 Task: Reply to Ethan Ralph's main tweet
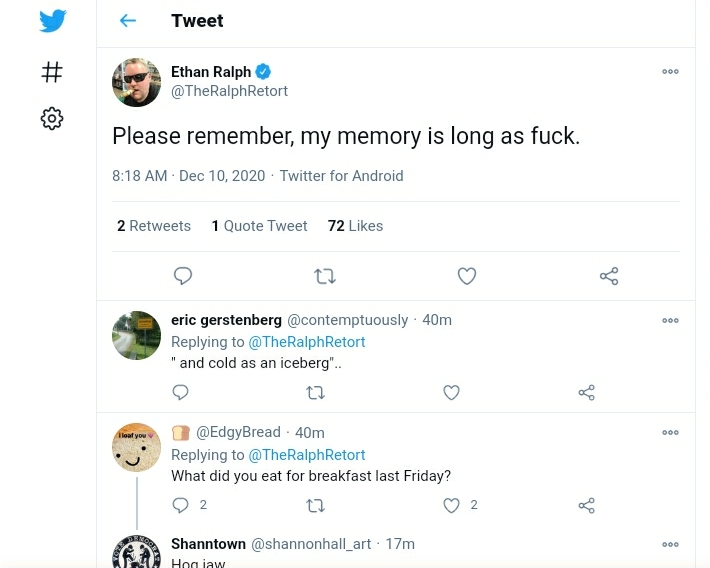(x=183, y=276)
